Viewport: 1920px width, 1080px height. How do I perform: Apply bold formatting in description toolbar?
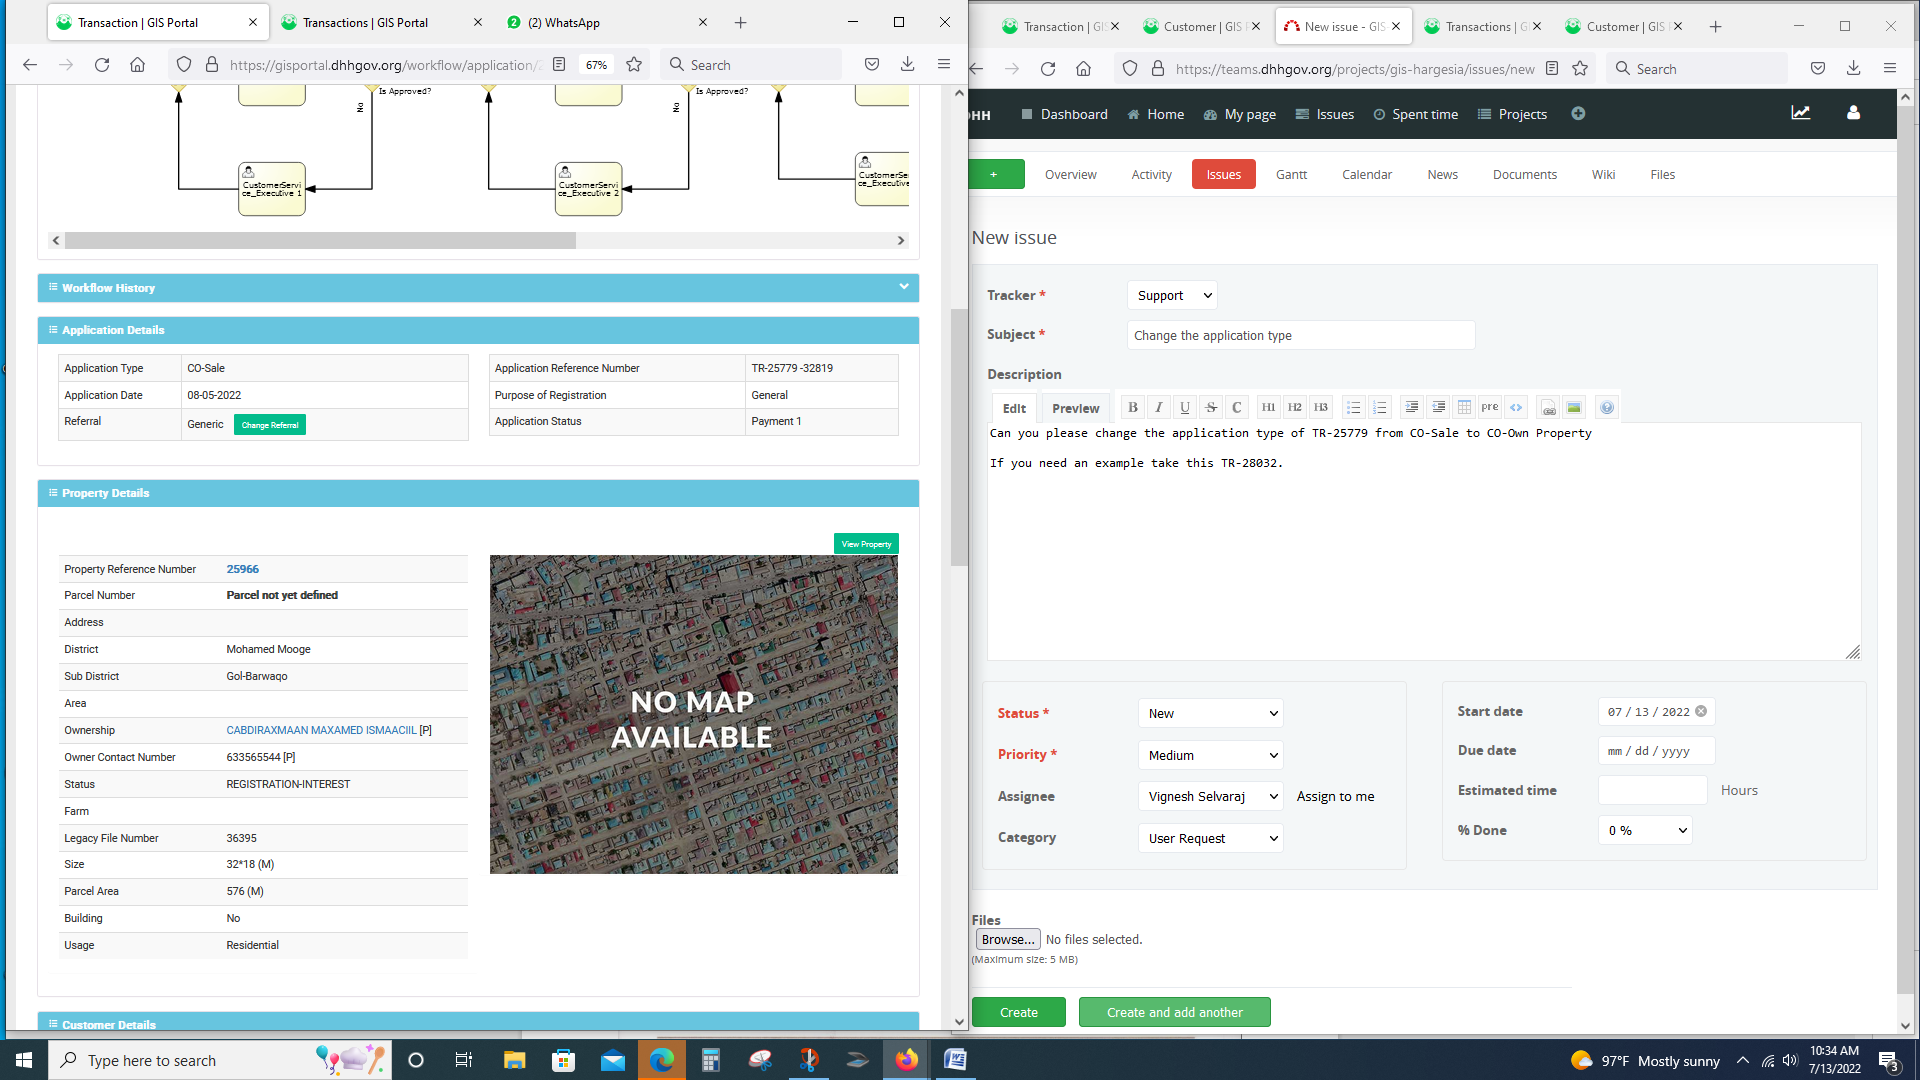(x=1132, y=407)
